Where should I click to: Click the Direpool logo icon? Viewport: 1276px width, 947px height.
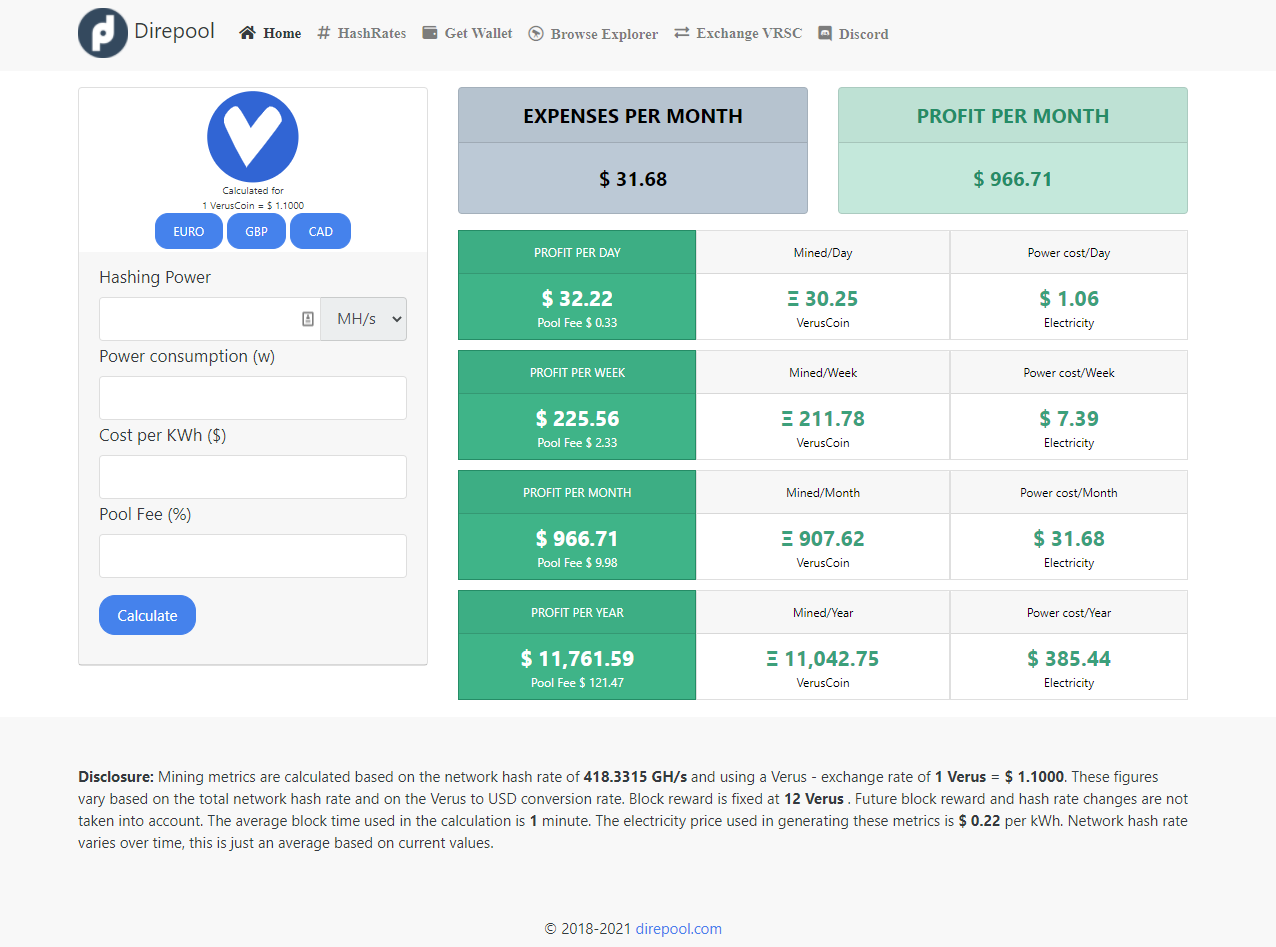coord(103,33)
